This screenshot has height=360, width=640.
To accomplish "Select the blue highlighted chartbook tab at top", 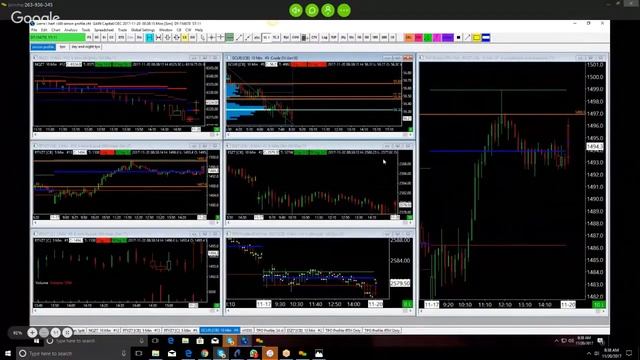I will (43, 47).
